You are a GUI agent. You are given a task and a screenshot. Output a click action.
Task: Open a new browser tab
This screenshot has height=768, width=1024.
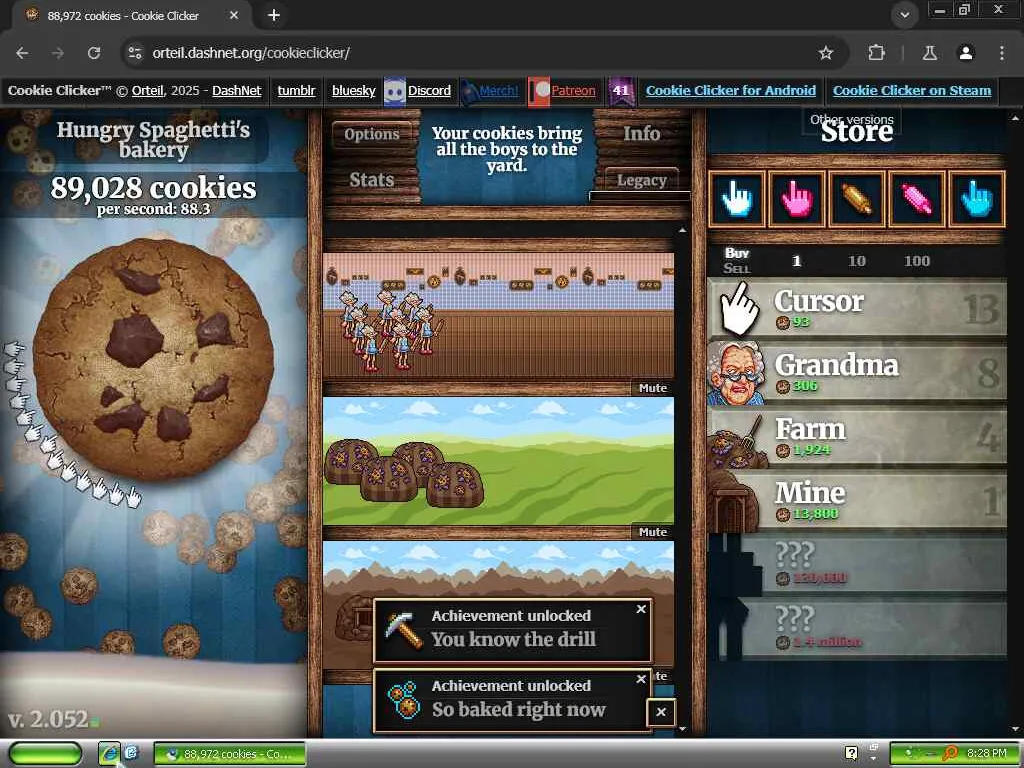pyautogui.click(x=274, y=15)
